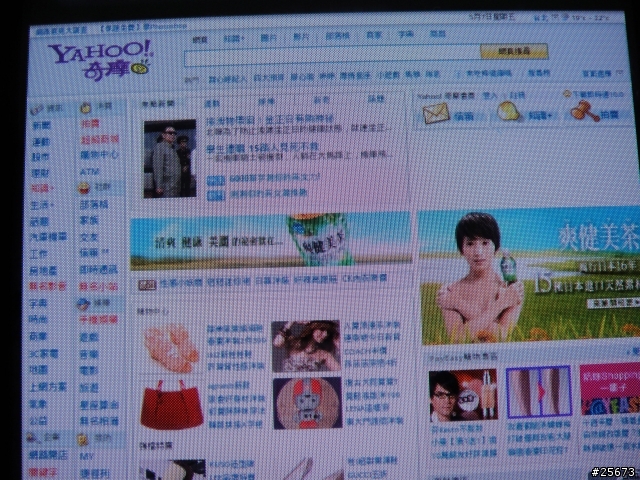The image size is (640, 480).
Task: Open the red handbag product thumbnail
Action: [x=172, y=404]
